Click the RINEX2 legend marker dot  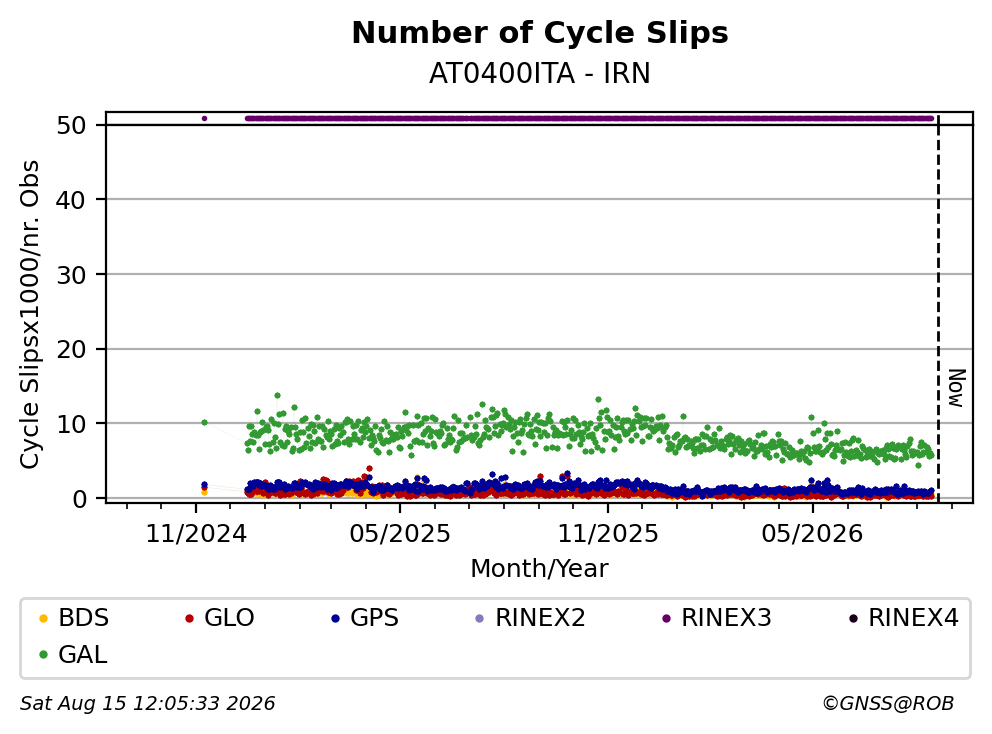(x=480, y=618)
